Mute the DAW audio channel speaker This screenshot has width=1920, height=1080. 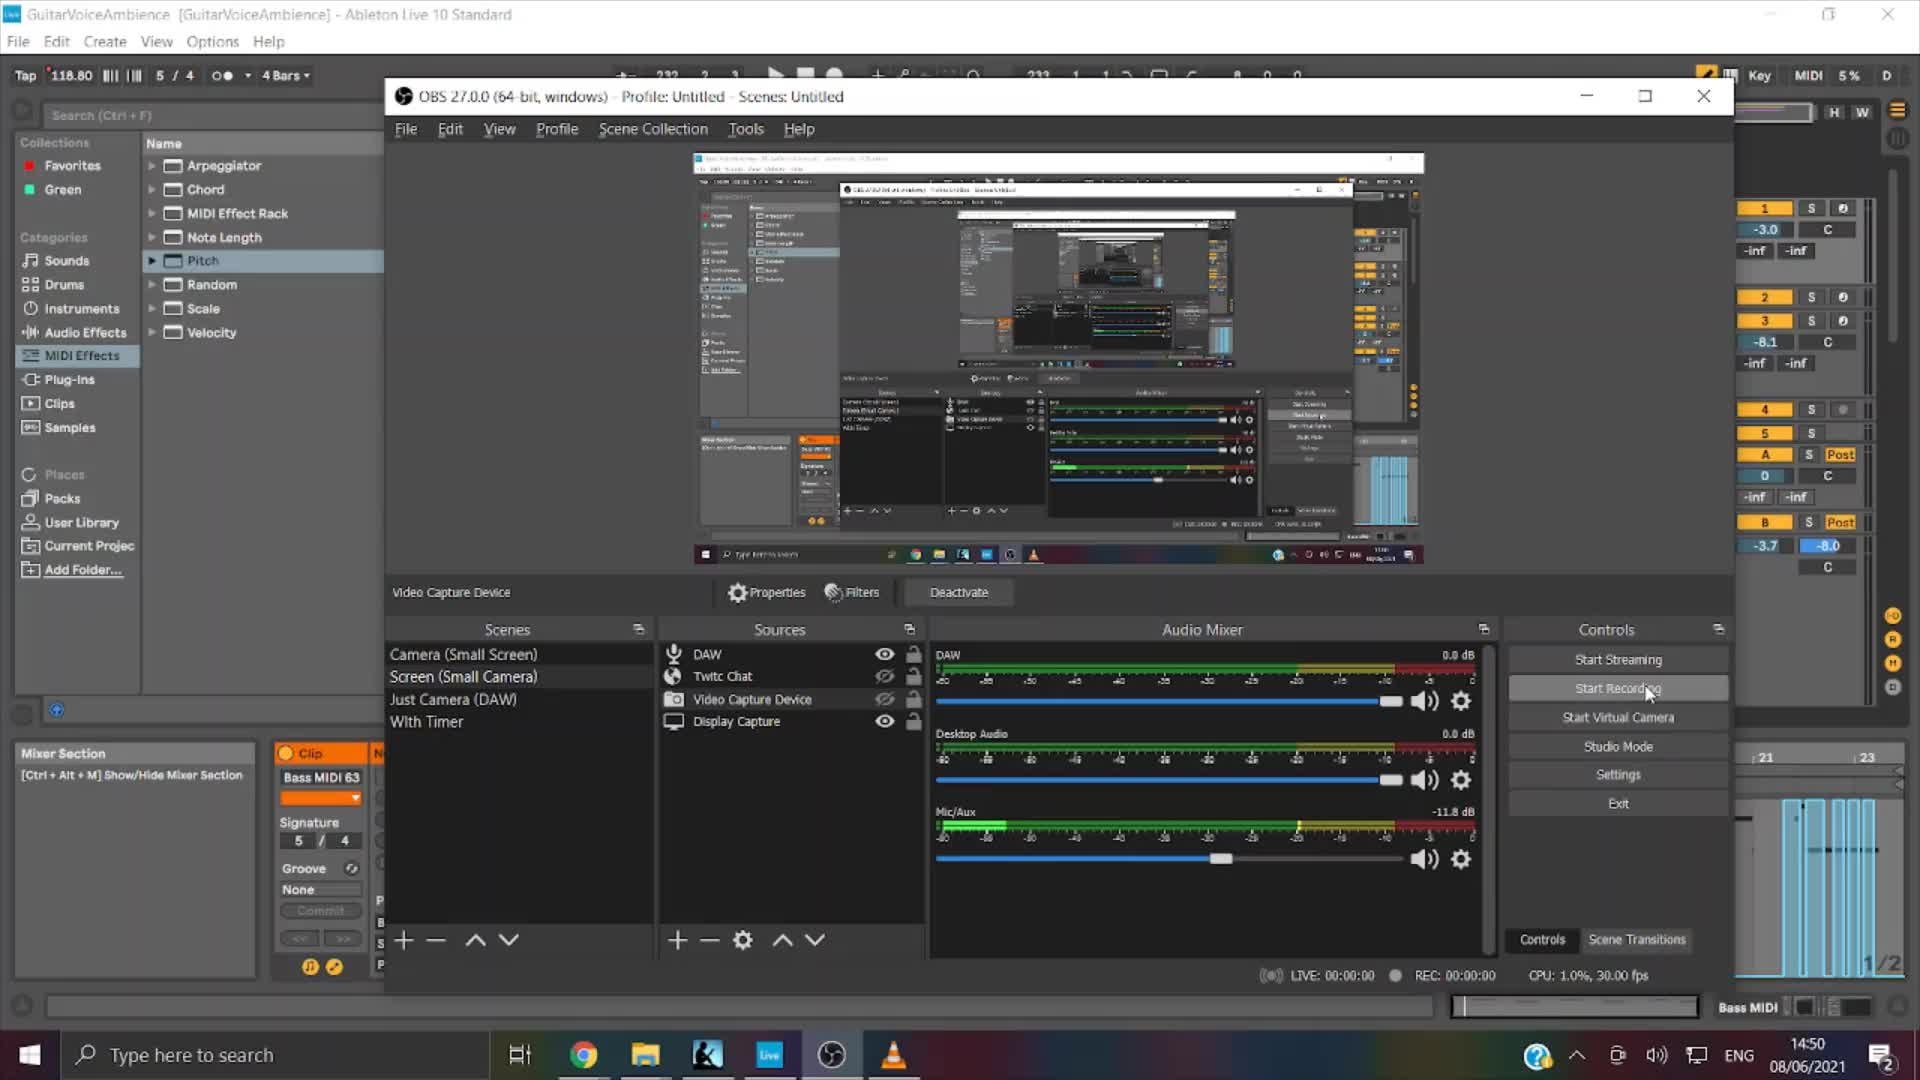[x=1424, y=701]
